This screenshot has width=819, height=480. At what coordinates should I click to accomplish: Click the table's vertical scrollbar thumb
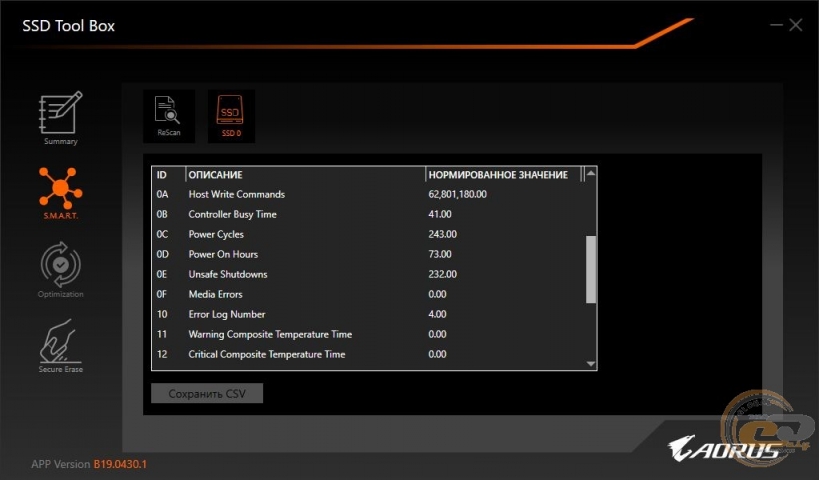[591, 269]
